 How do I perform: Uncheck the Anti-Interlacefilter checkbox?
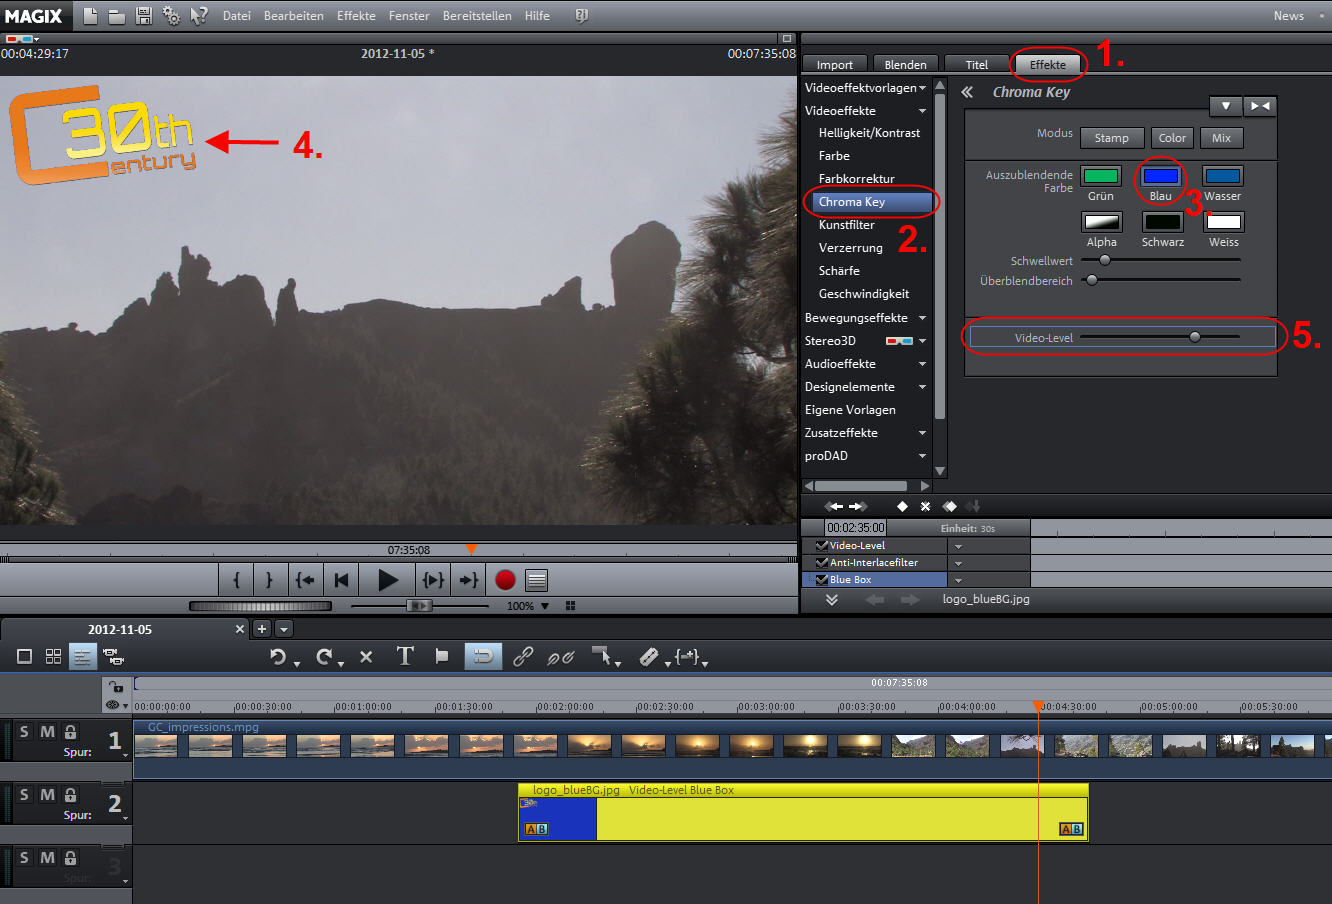822,562
